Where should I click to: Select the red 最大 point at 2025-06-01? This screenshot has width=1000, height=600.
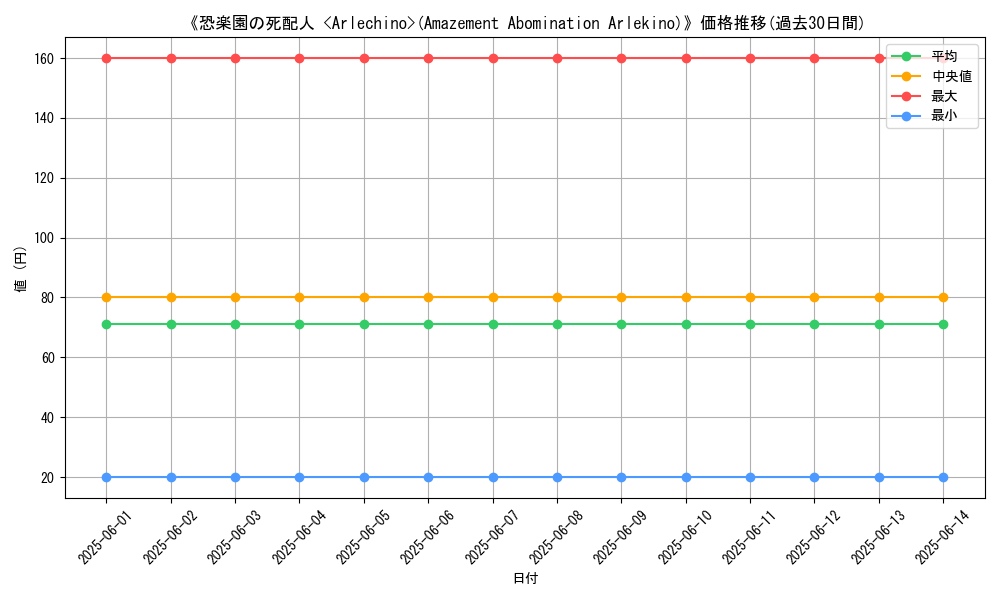107,59
